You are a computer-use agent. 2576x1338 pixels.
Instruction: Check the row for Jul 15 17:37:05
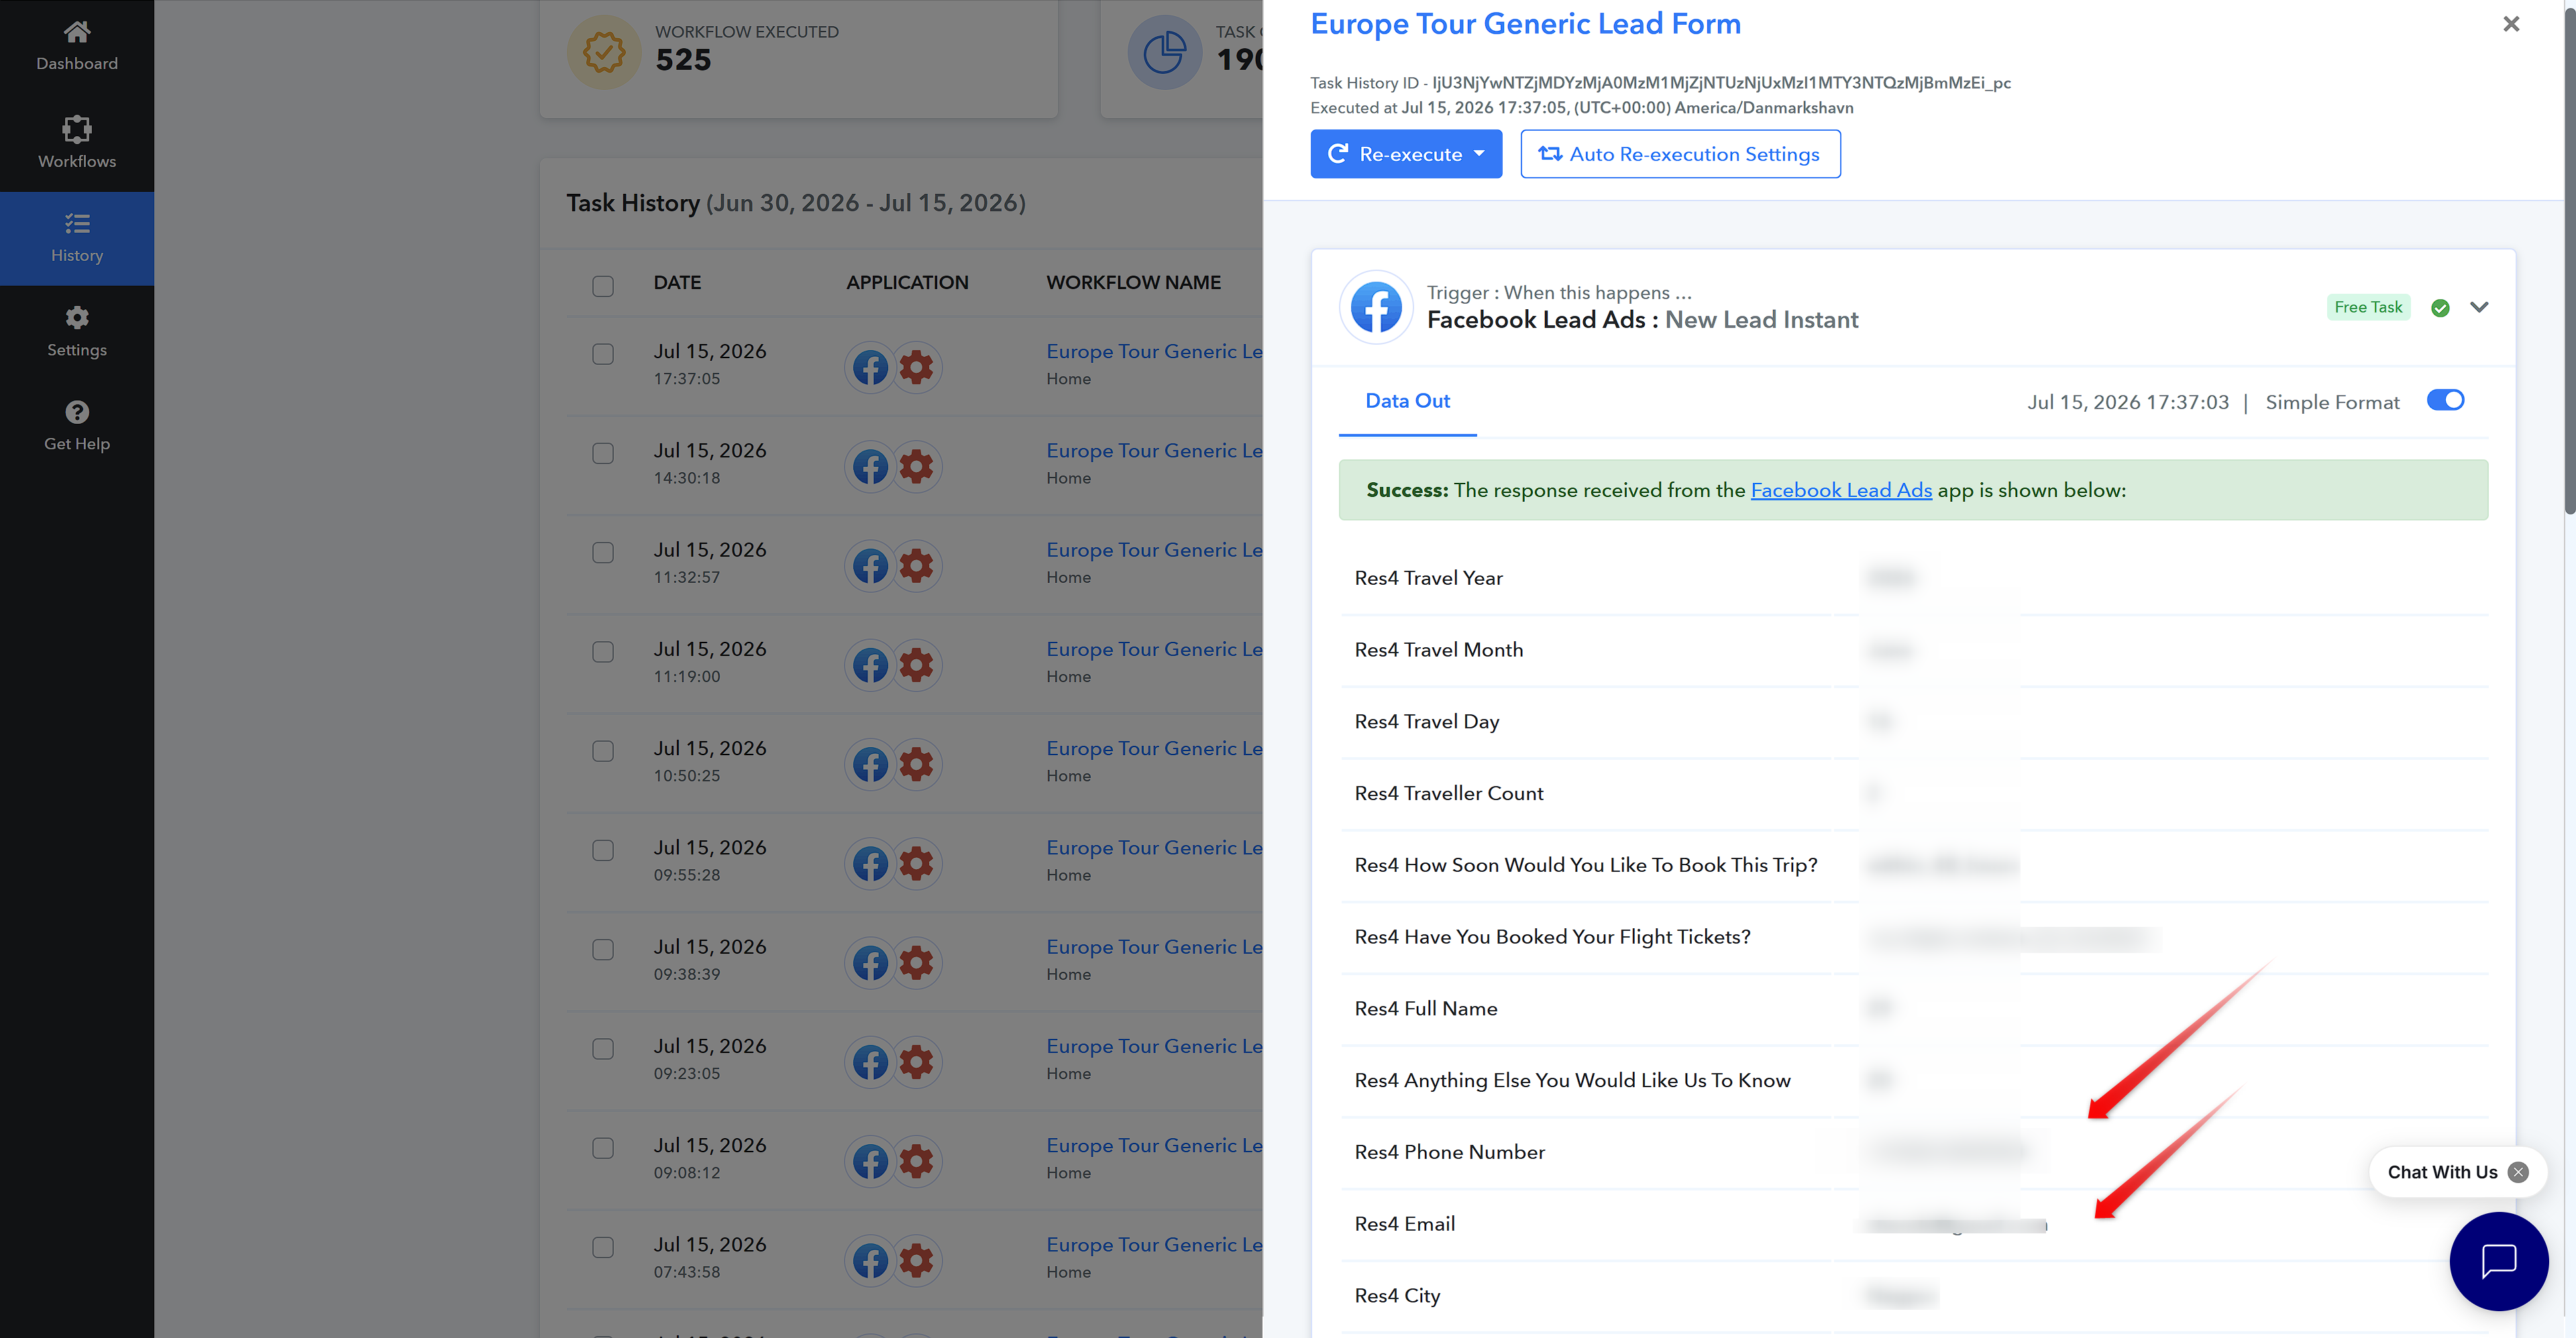(x=603, y=354)
